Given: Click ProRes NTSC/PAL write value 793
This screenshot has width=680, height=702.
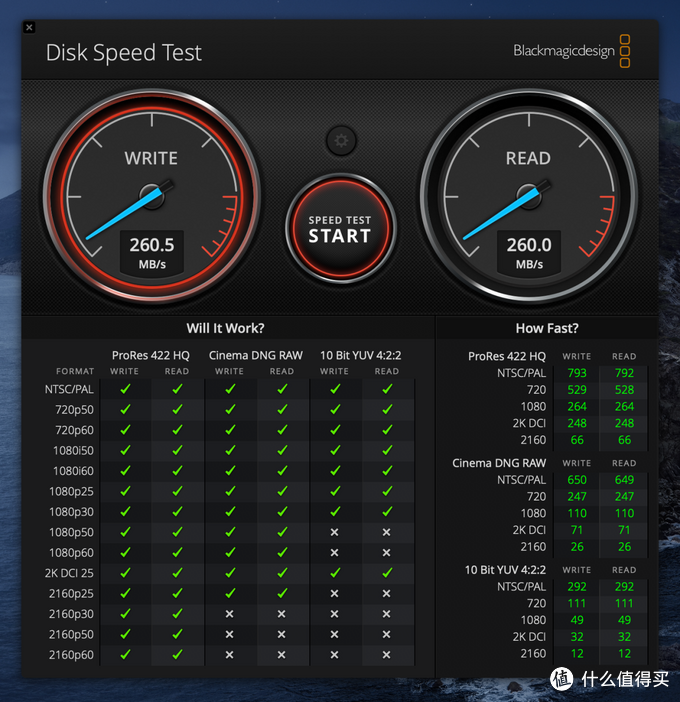Looking at the screenshot, I should tap(577, 373).
